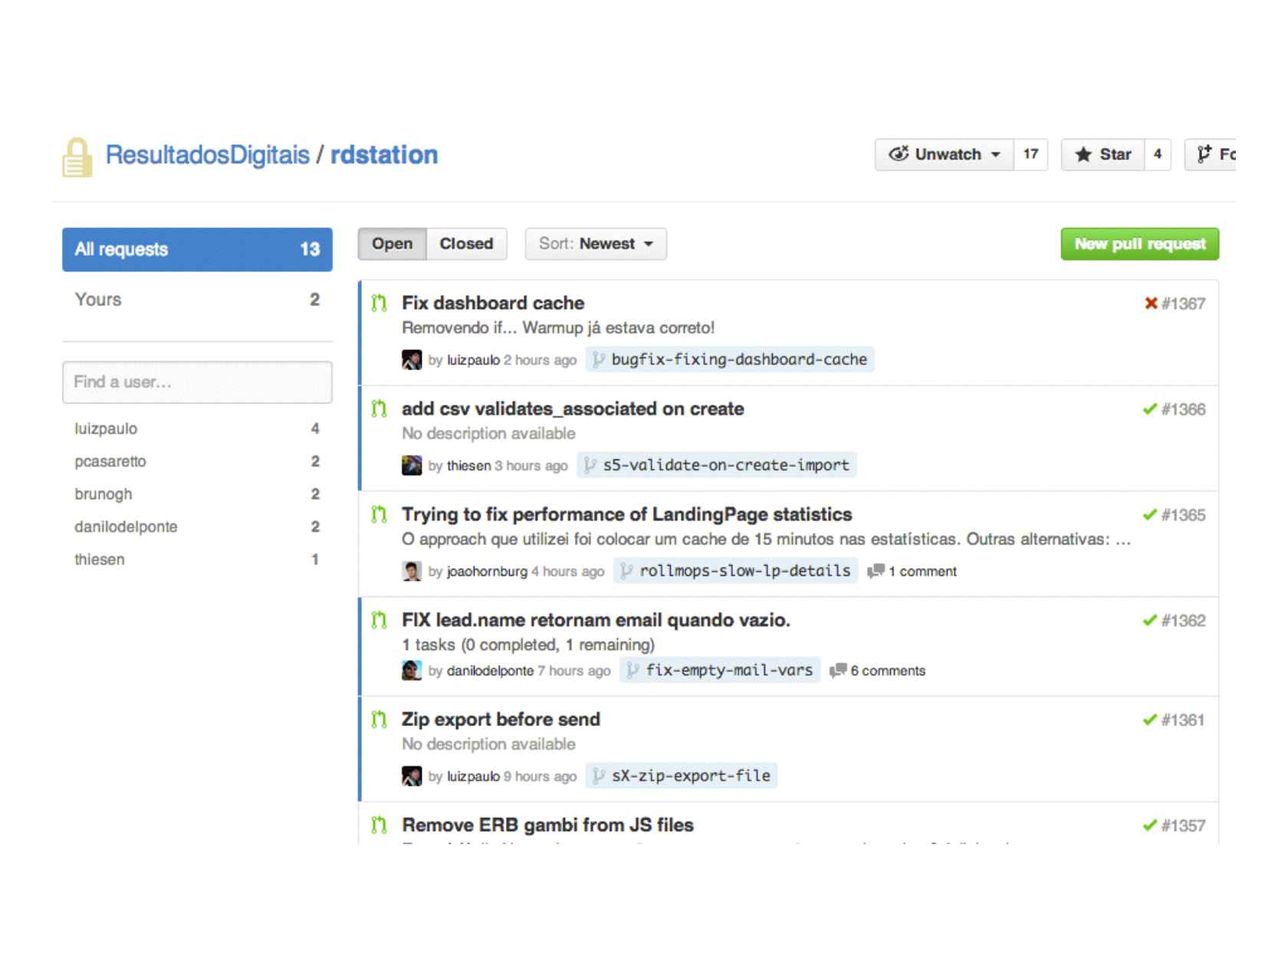Click pull request icon beside FIX lead.name retornam
This screenshot has width=1288, height=966.
click(379, 620)
